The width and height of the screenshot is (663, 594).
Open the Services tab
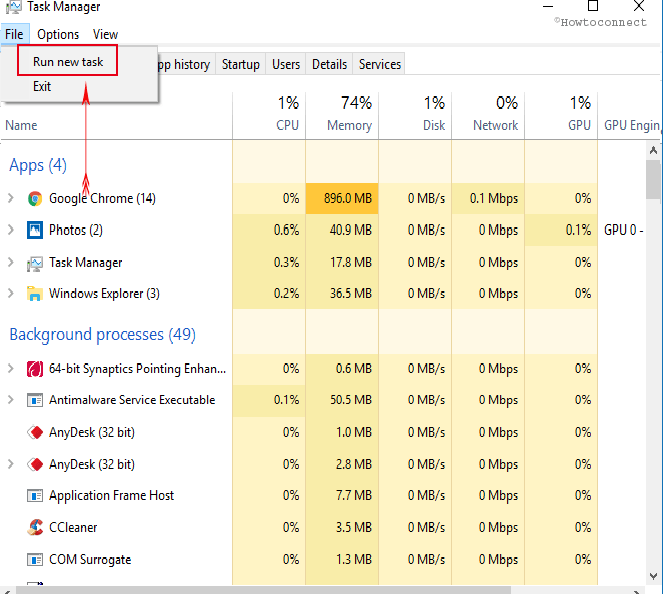coord(380,64)
